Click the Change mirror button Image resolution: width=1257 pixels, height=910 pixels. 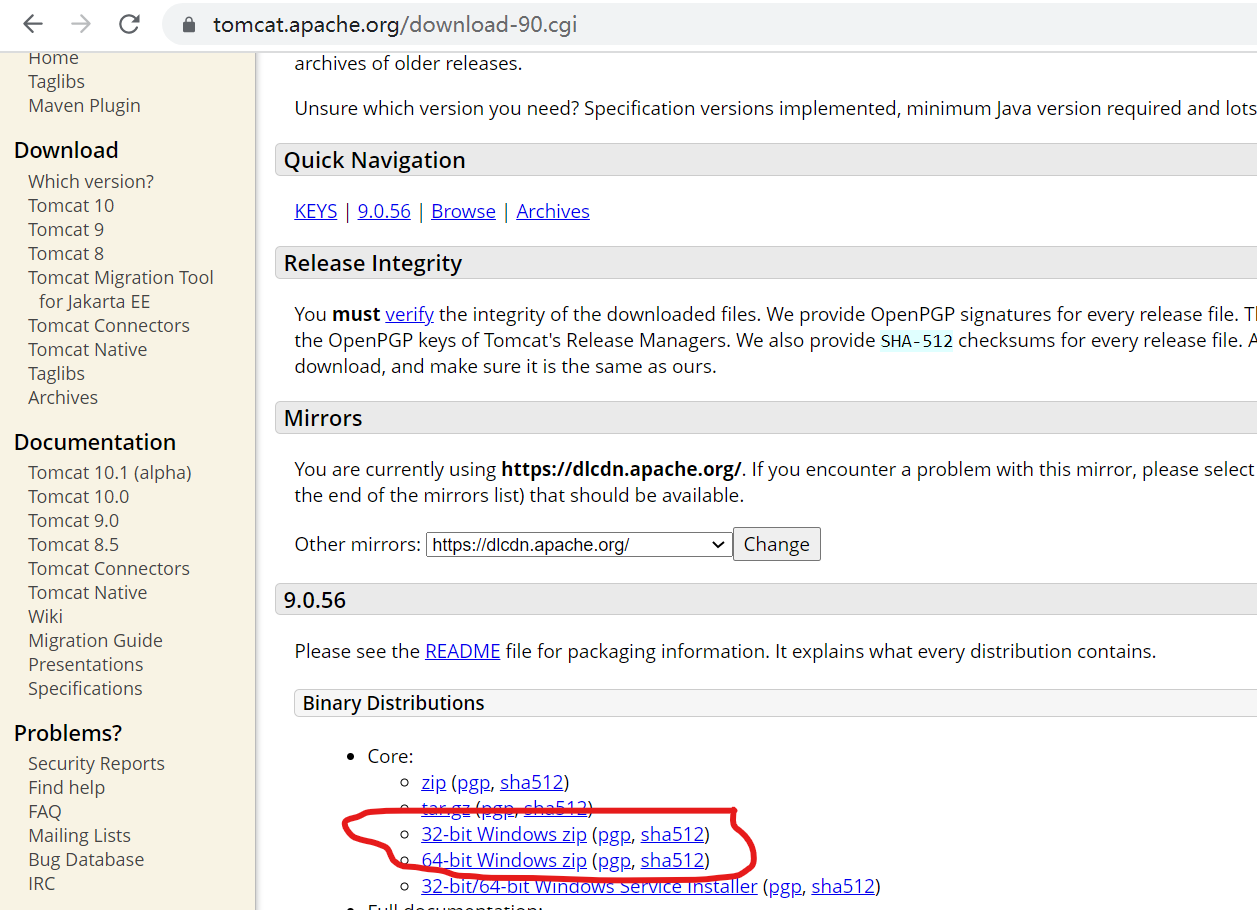776,544
